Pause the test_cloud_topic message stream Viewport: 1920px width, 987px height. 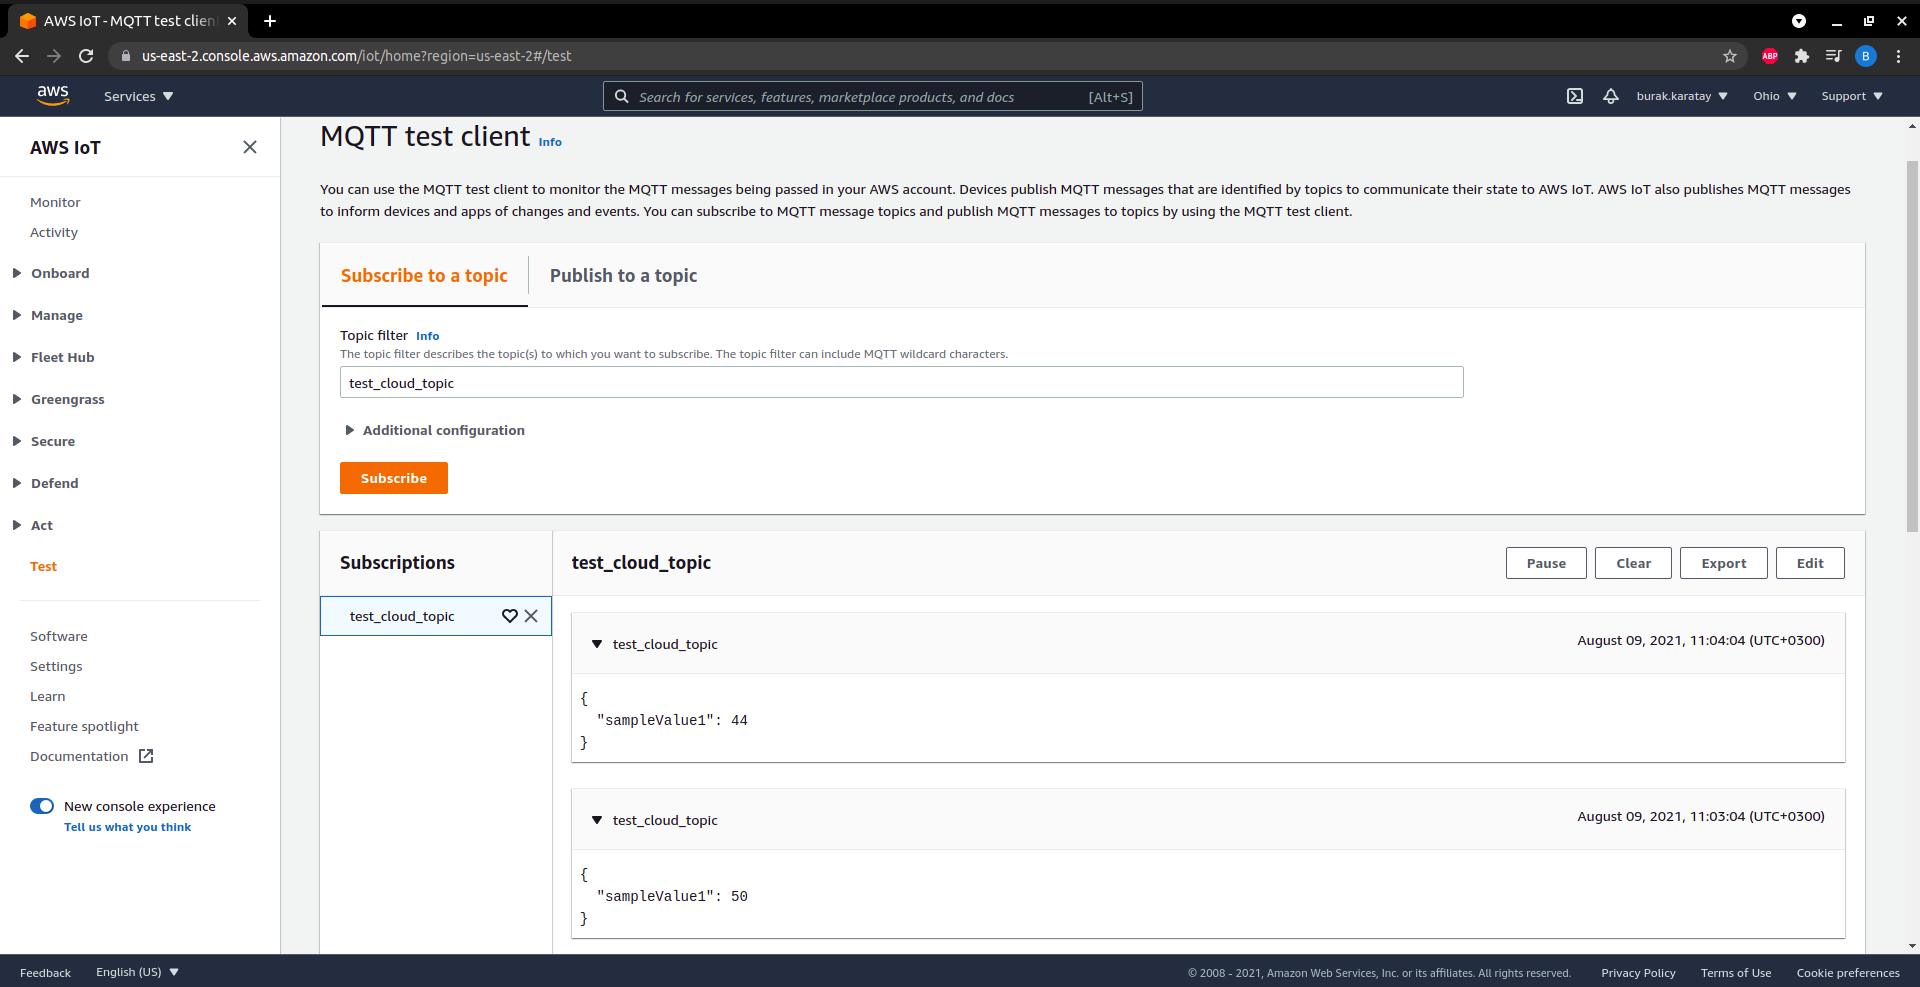click(x=1546, y=563)
